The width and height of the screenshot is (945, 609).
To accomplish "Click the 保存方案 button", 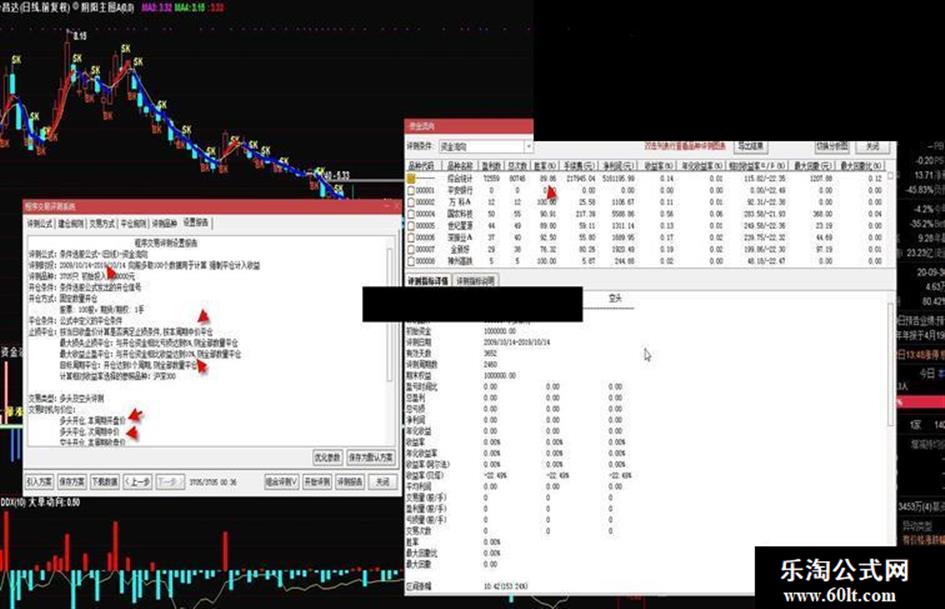I will pyautogui.click(x=72, y=482).
